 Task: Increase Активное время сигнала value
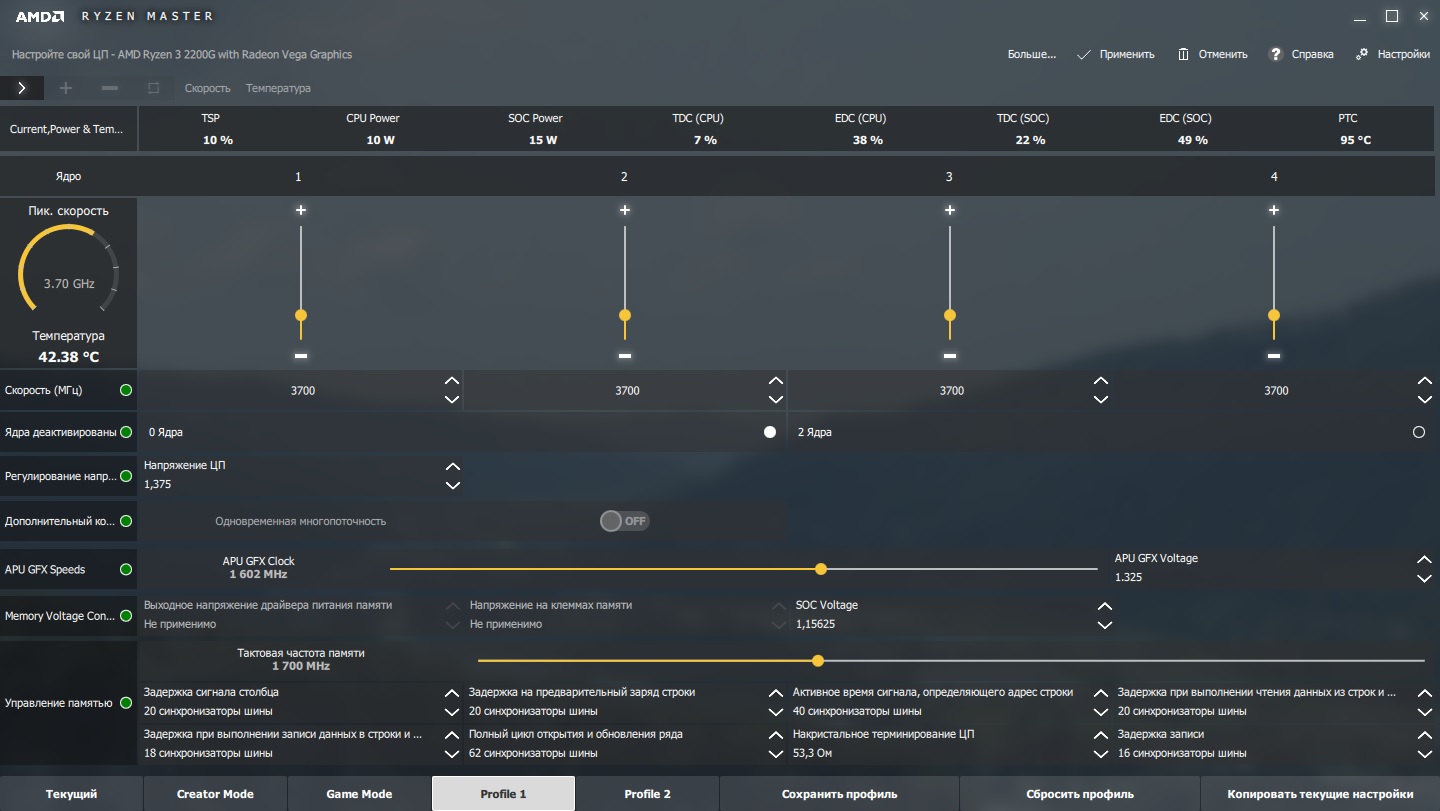(1101, 692)
